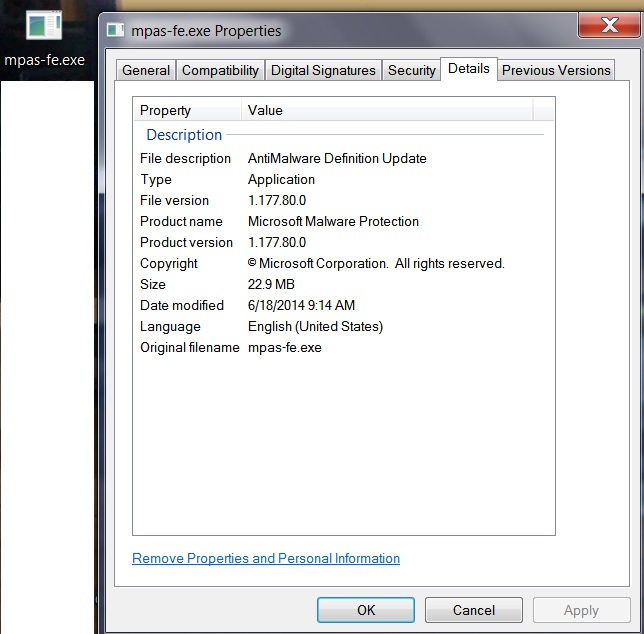Click the 6/18/2014 9:14 AM value
The image size is (644, 634).
click(x=301, y=305)
